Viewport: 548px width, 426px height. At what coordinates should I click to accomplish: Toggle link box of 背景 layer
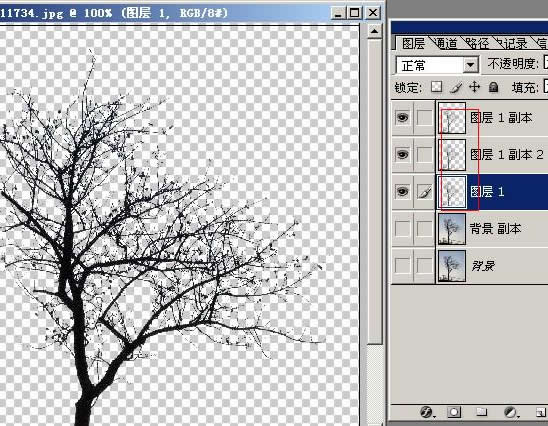pyautogui.click(x=424, y=266)
